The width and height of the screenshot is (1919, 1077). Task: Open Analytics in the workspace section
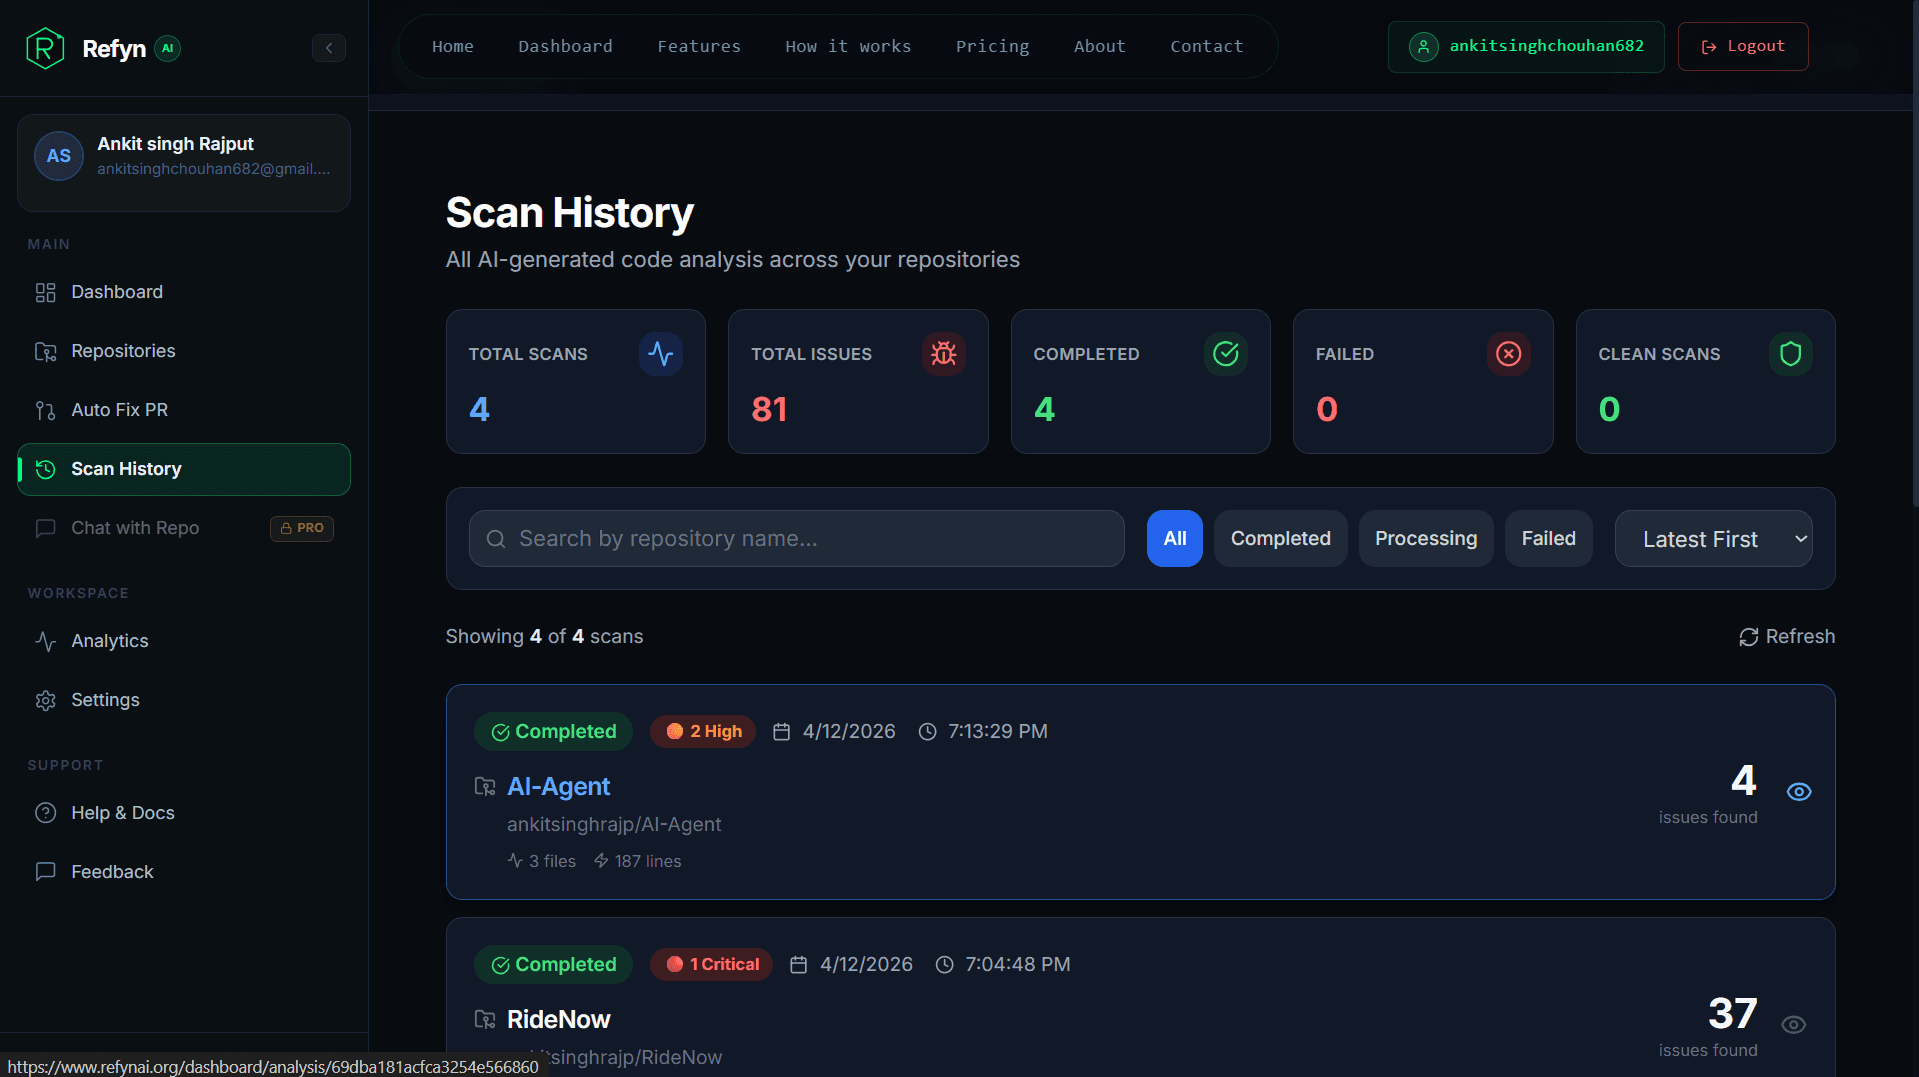coord(109,641)
